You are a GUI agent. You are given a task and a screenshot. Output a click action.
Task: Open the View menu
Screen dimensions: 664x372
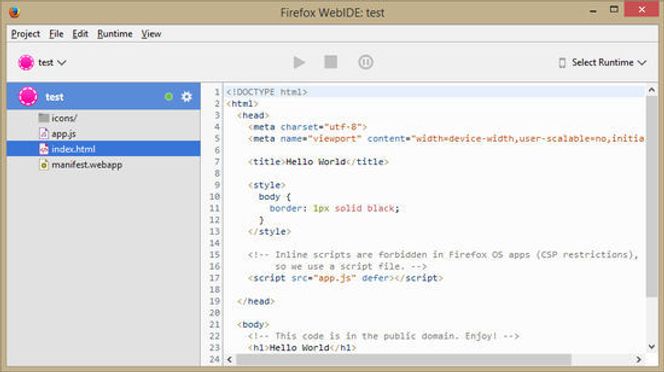(151, 34)
